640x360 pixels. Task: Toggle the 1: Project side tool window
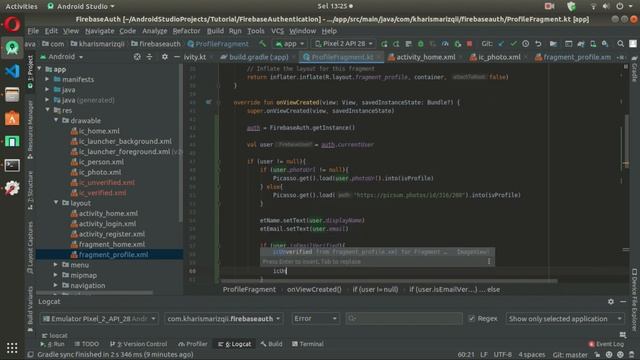coord(30,72)
